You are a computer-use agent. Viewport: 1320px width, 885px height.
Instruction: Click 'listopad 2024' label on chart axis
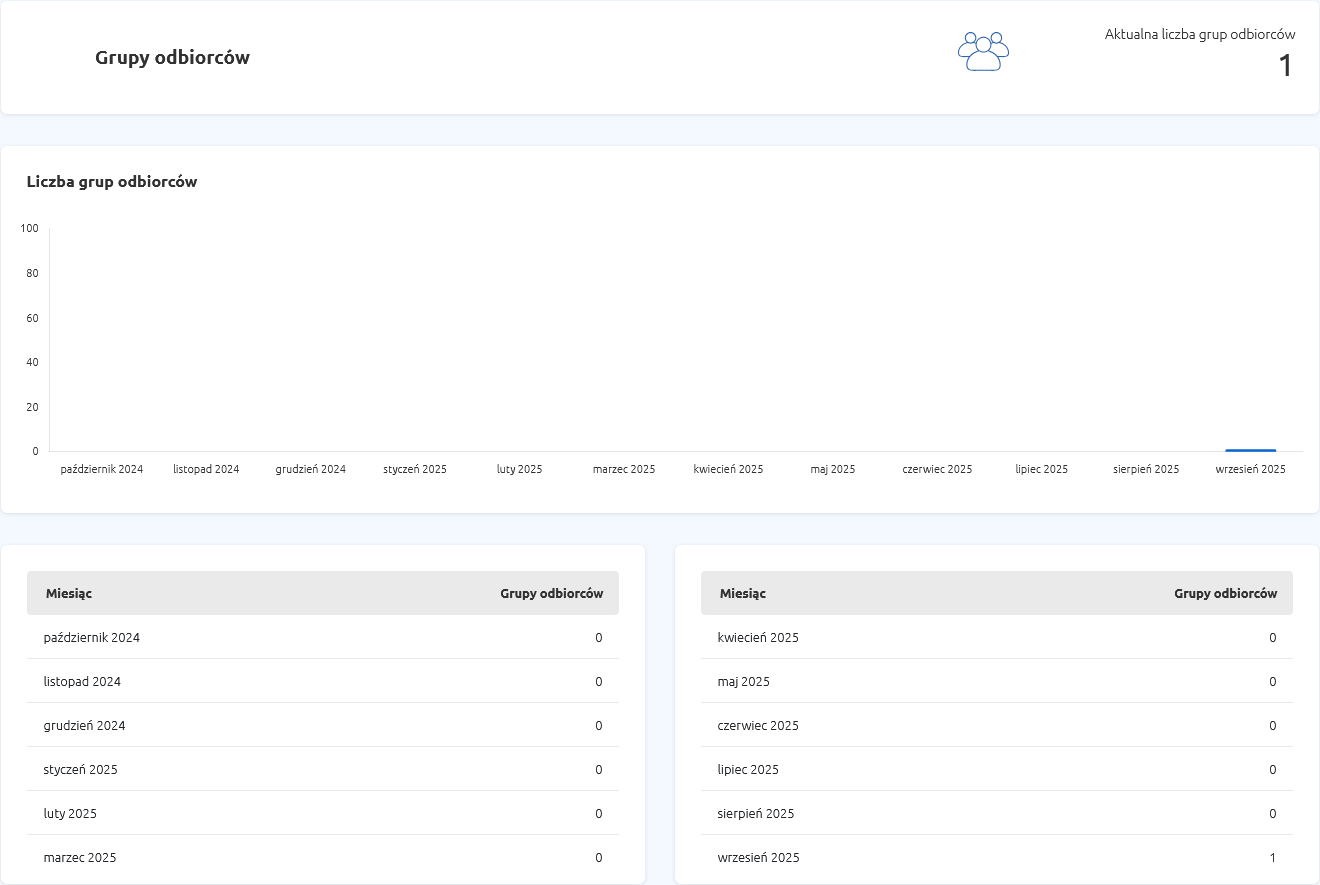click(x=206, y=469)
